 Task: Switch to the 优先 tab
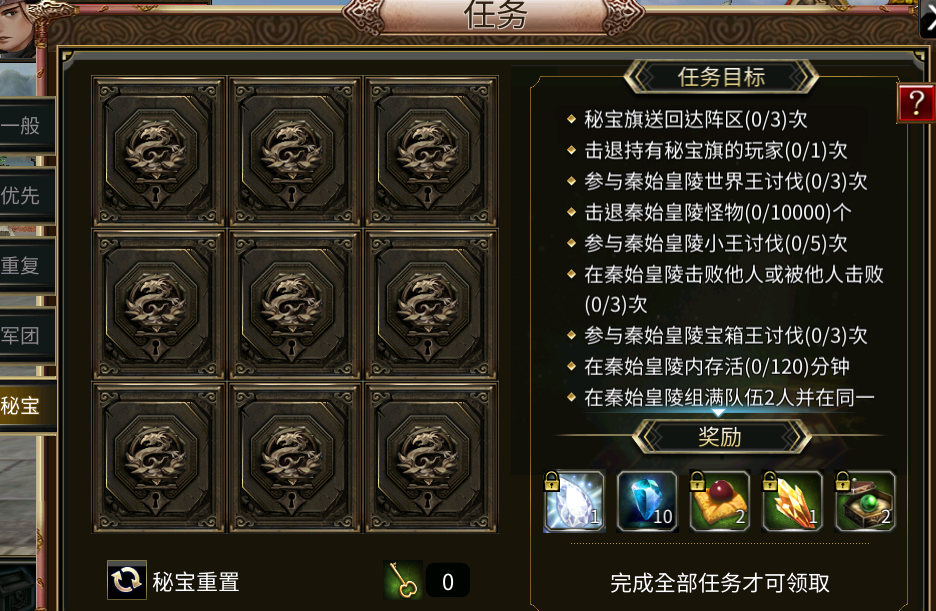point(27,196)
